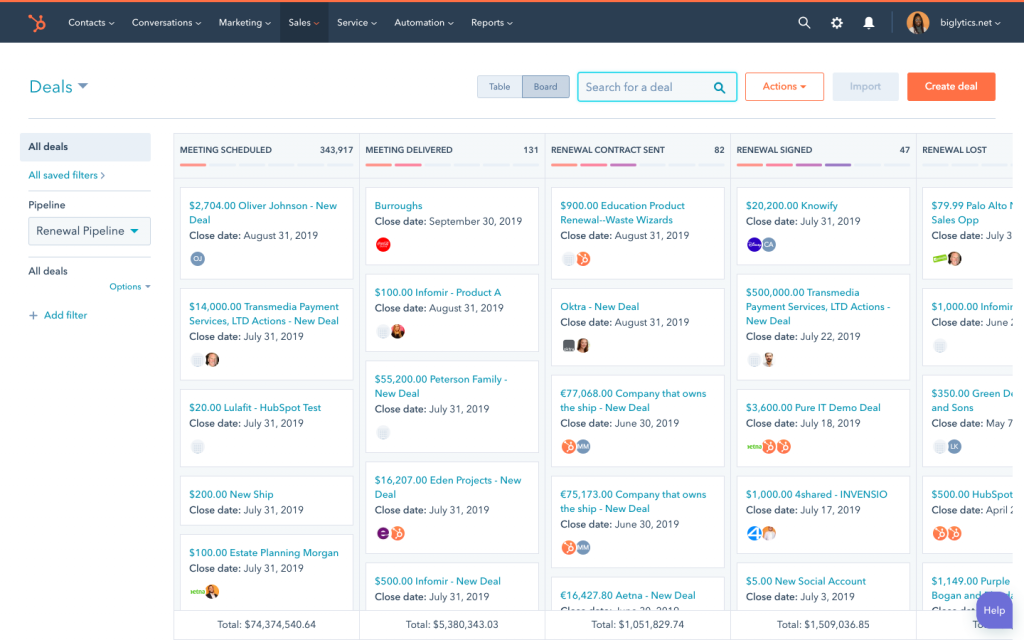Click the magnifier icon inside deal search
Image resolution: width=1024 pixels, height=640 pixels.
719,88
